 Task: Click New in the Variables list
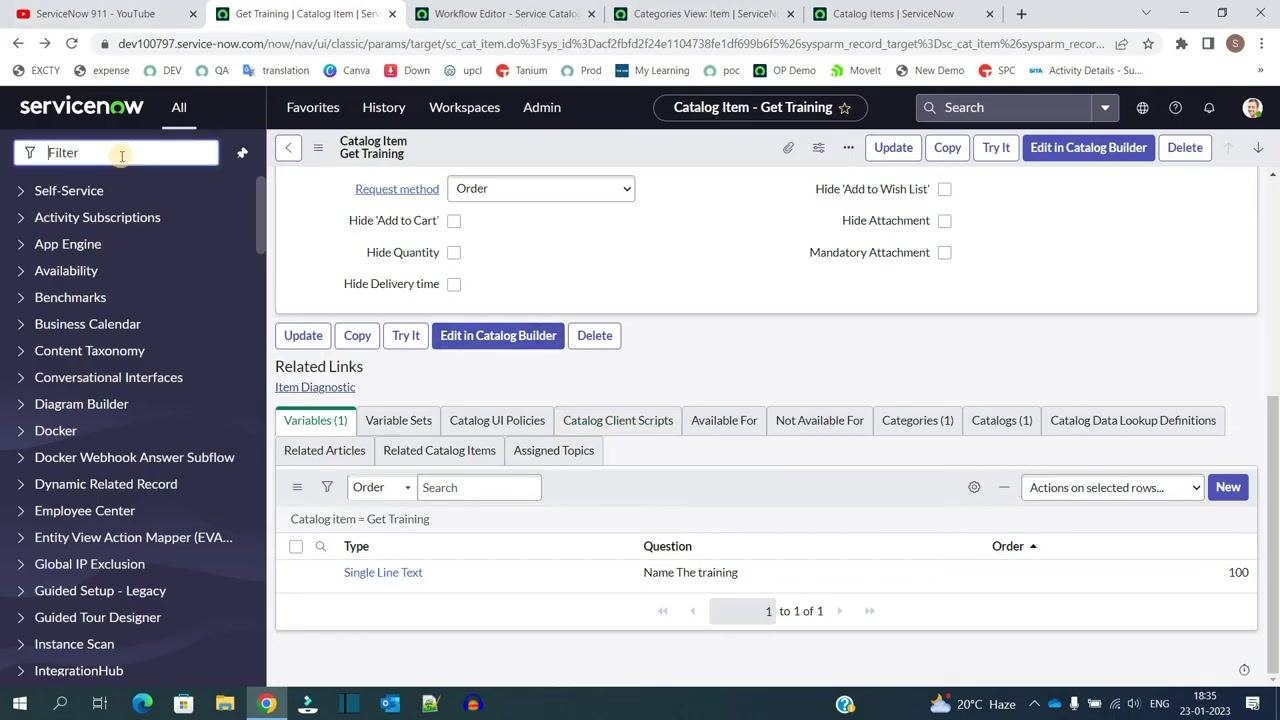click(1228, 487)
